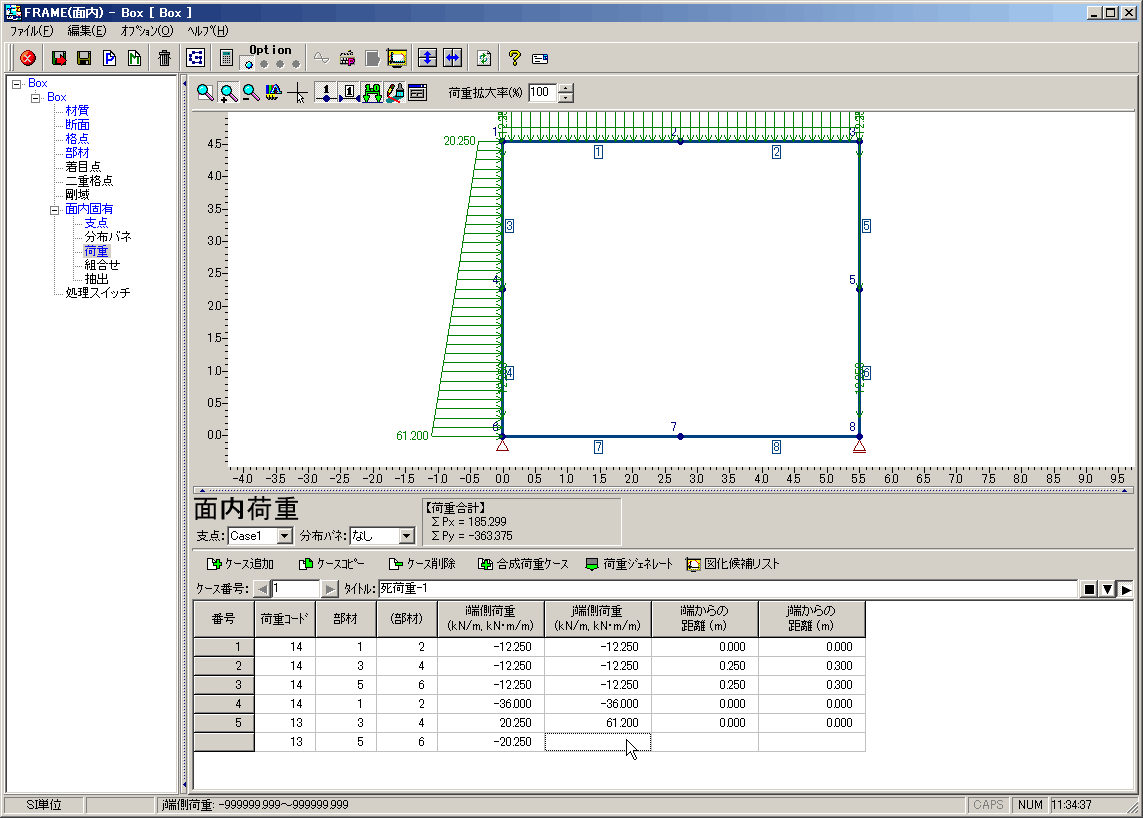Click the blue frame structure G icon
The image size is (1143, 818).
[195, 58]
